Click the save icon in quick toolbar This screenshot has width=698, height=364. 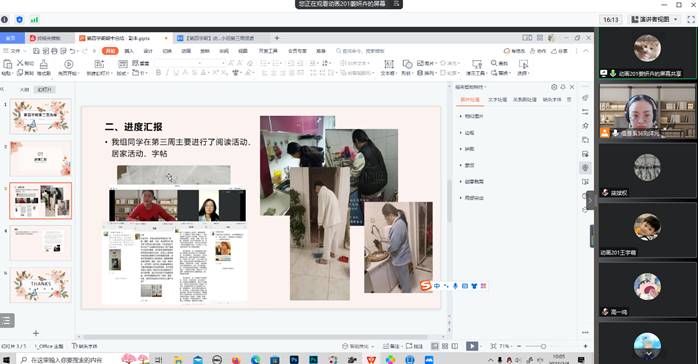37,51
